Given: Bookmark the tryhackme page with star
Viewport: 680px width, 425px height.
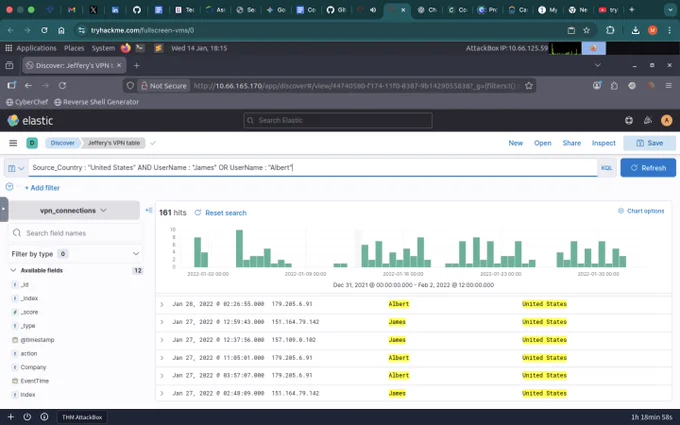Looking at the screenshot, I should (586, 30).
